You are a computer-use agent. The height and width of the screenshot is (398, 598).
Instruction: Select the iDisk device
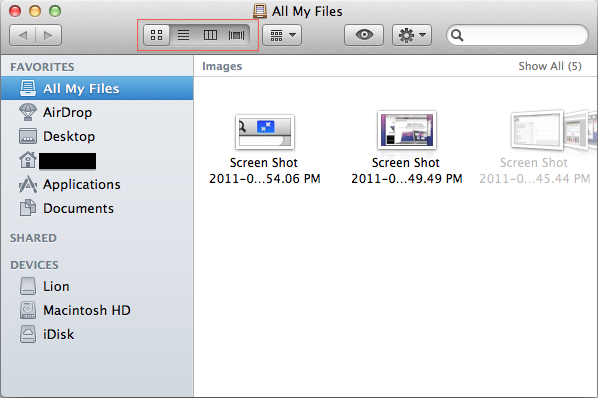coord(97,334)
